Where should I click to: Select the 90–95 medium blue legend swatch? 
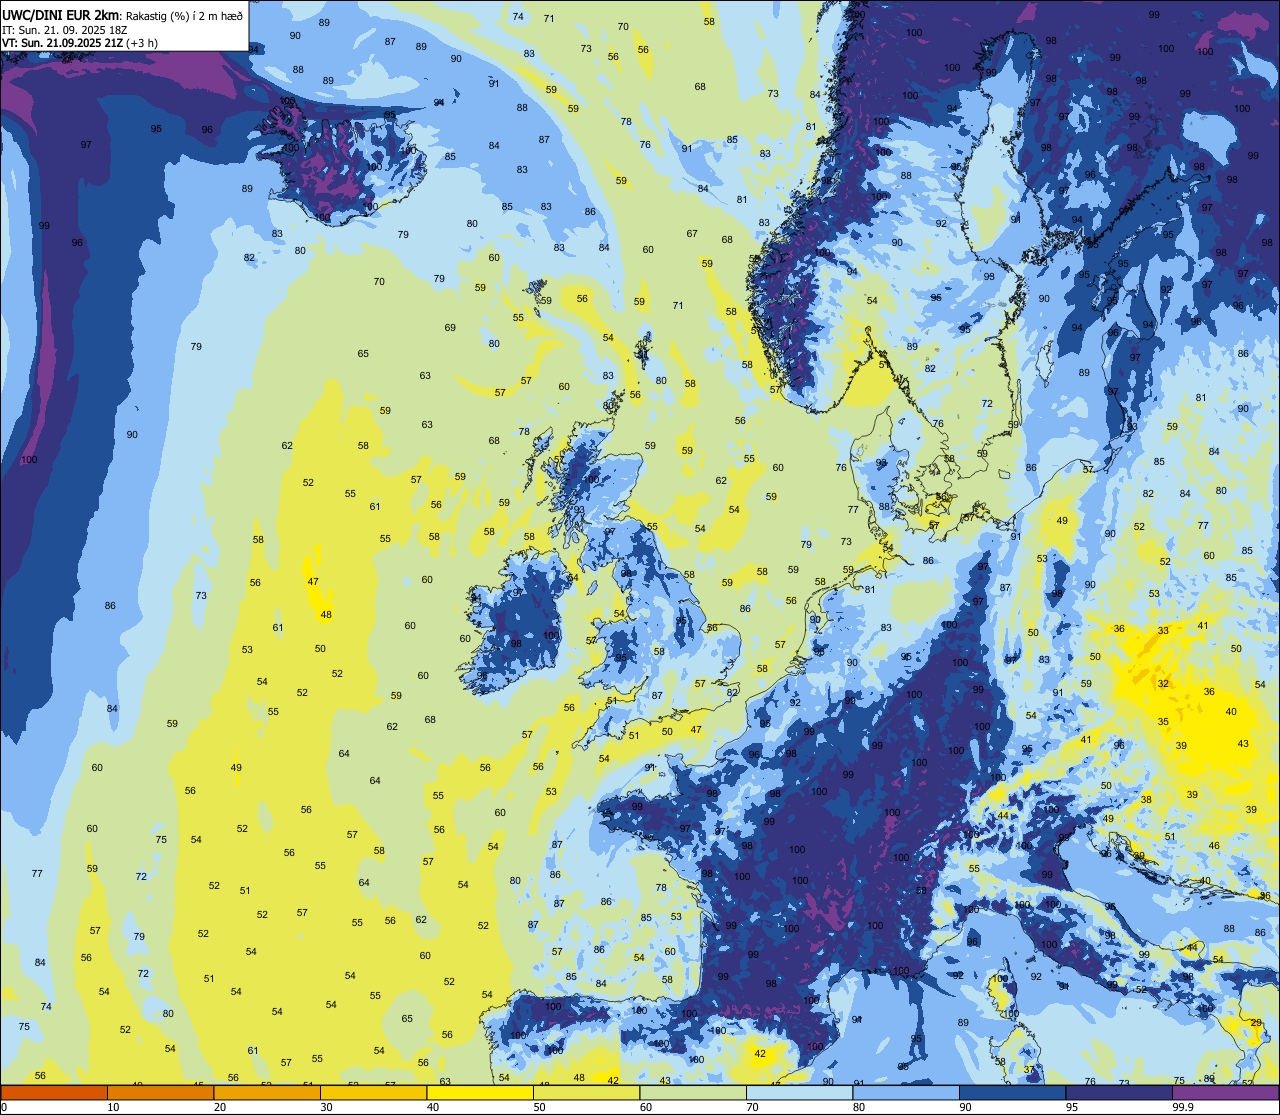(1012, 1093)
